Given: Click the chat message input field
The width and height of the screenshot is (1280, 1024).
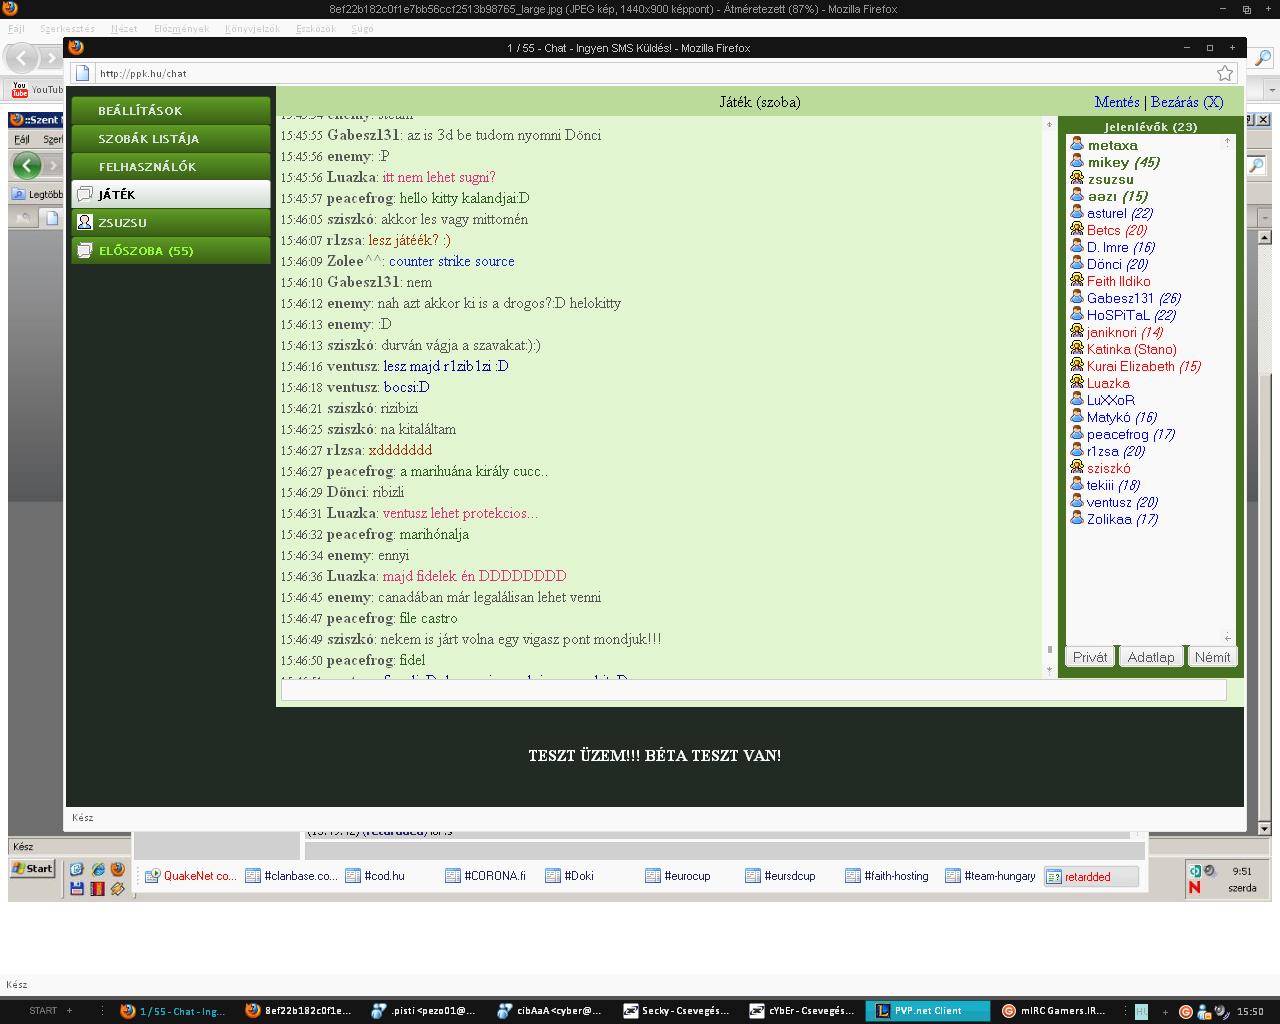Looking at the screenshot, I should [753, 690].
